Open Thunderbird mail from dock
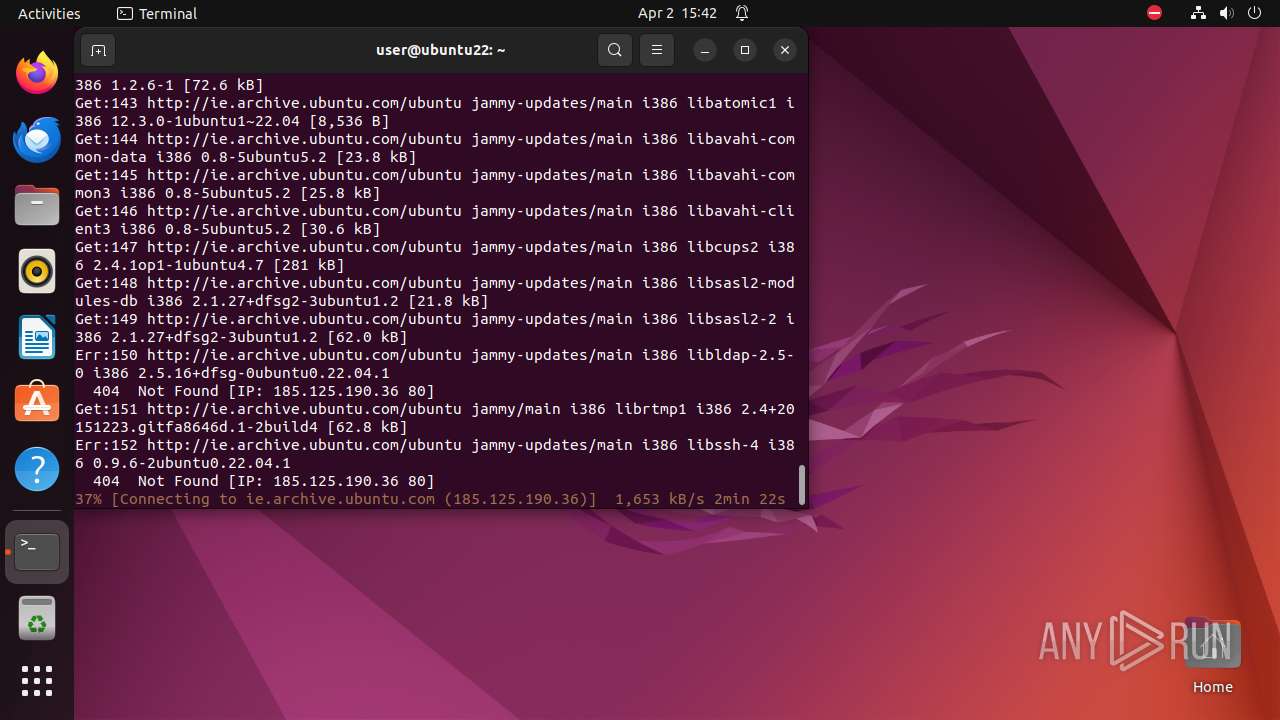 [x=37, y=139]
